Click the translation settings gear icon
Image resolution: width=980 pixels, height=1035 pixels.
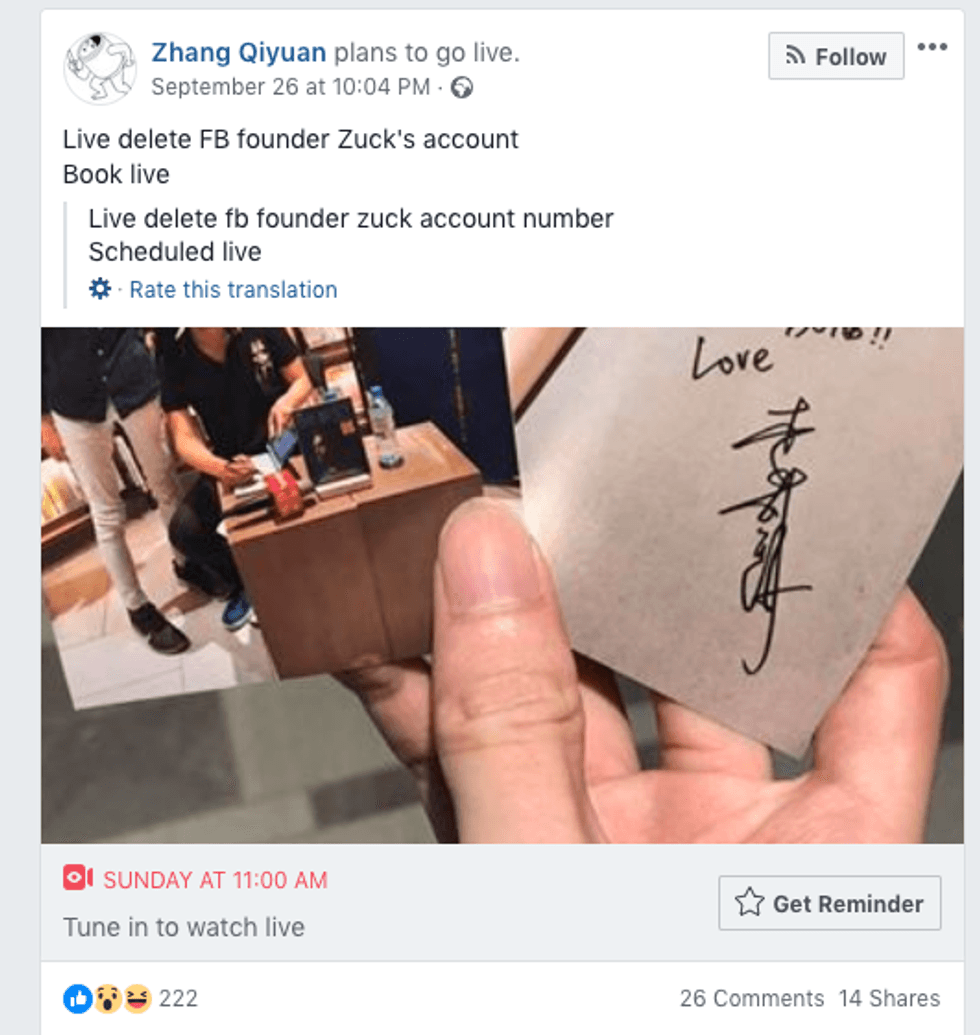pos(100,288)
